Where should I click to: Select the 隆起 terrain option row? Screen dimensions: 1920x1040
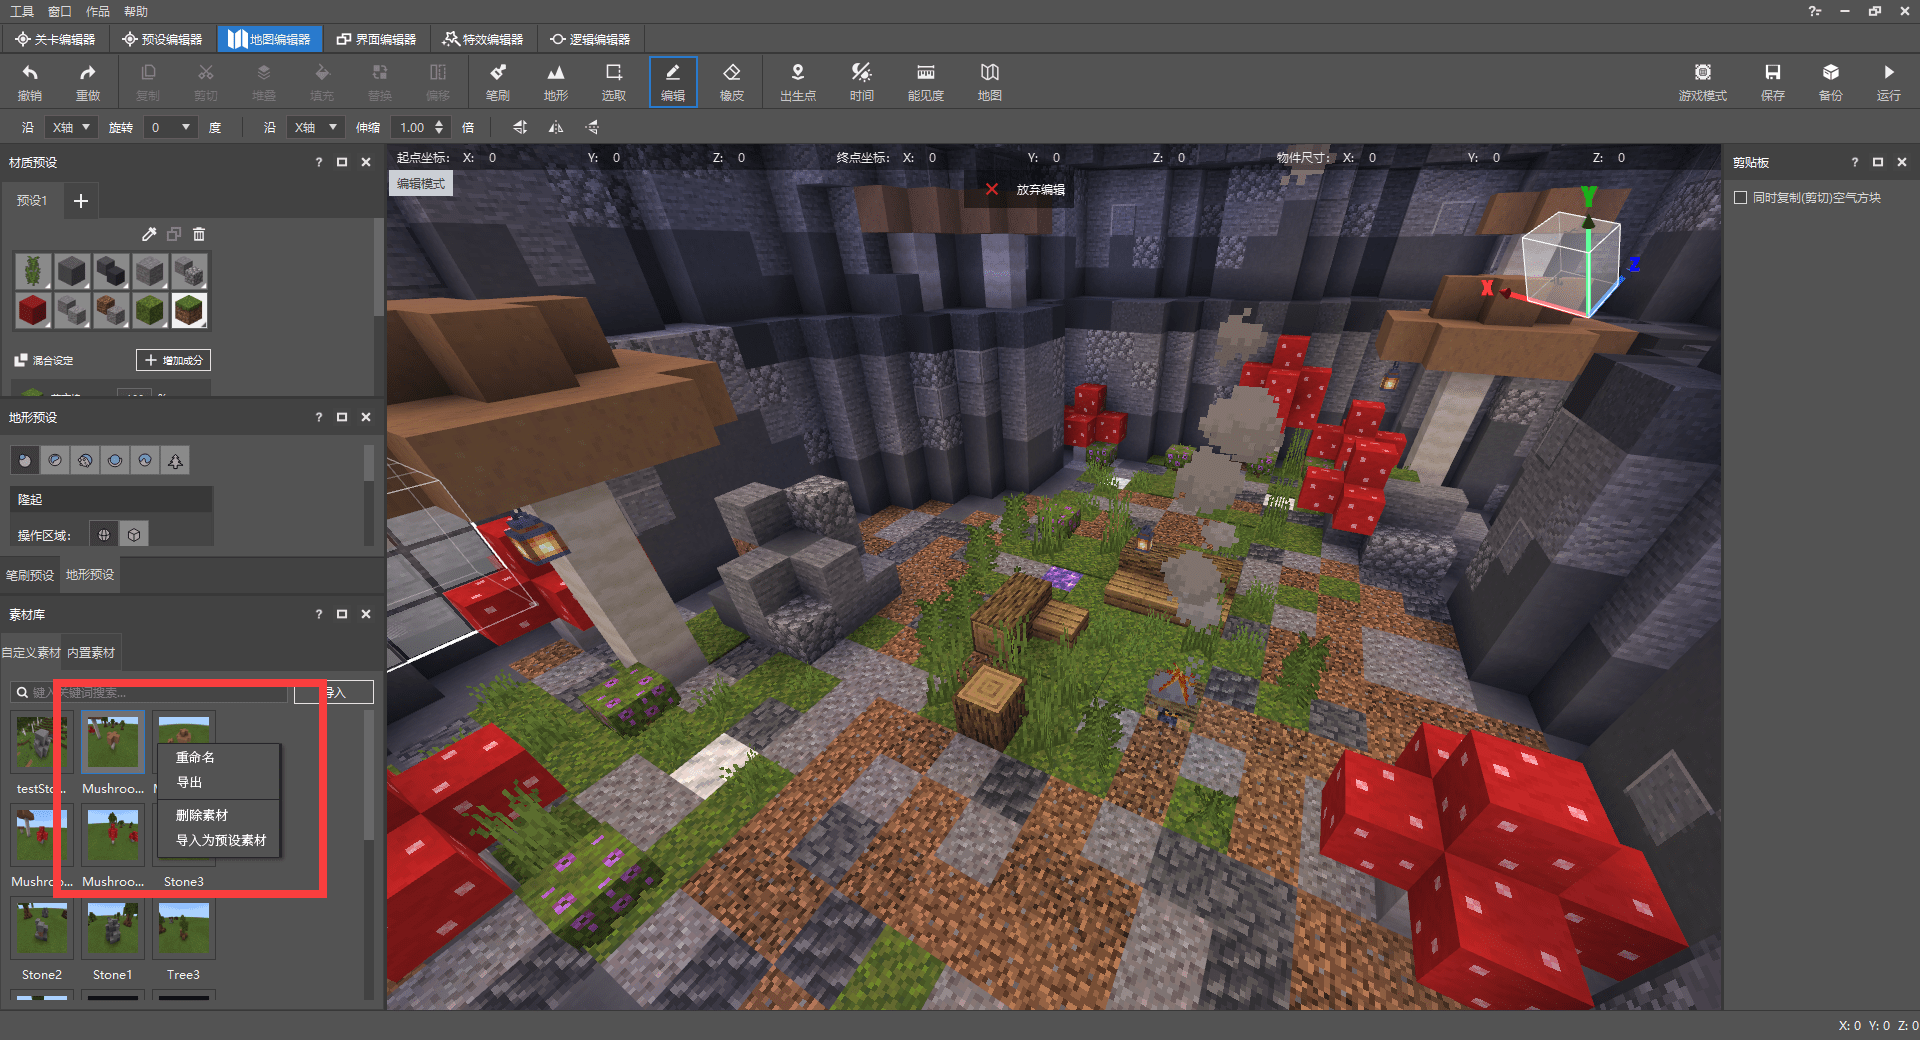[x=111, y=499]
